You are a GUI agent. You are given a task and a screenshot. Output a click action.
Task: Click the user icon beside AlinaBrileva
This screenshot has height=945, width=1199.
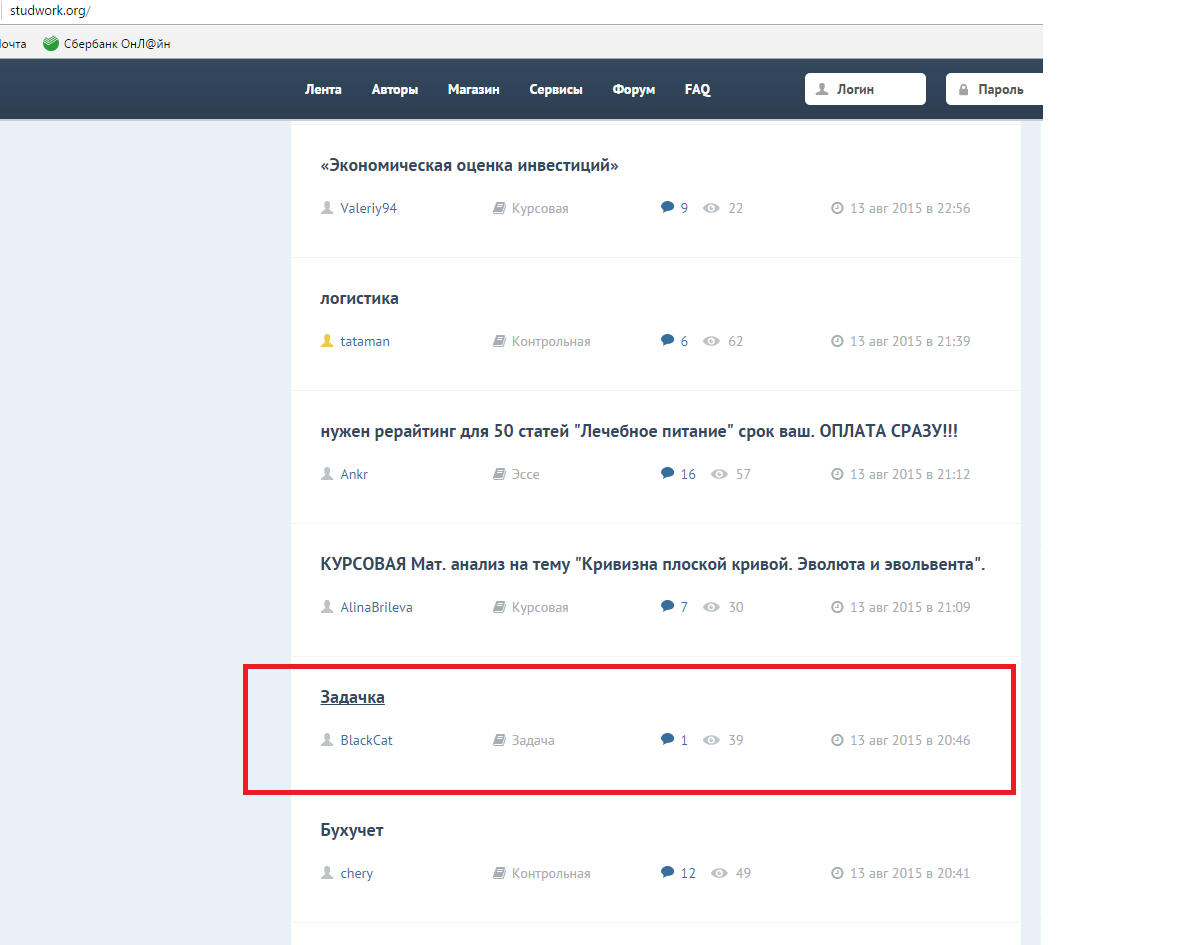click(x=327, y=606)
